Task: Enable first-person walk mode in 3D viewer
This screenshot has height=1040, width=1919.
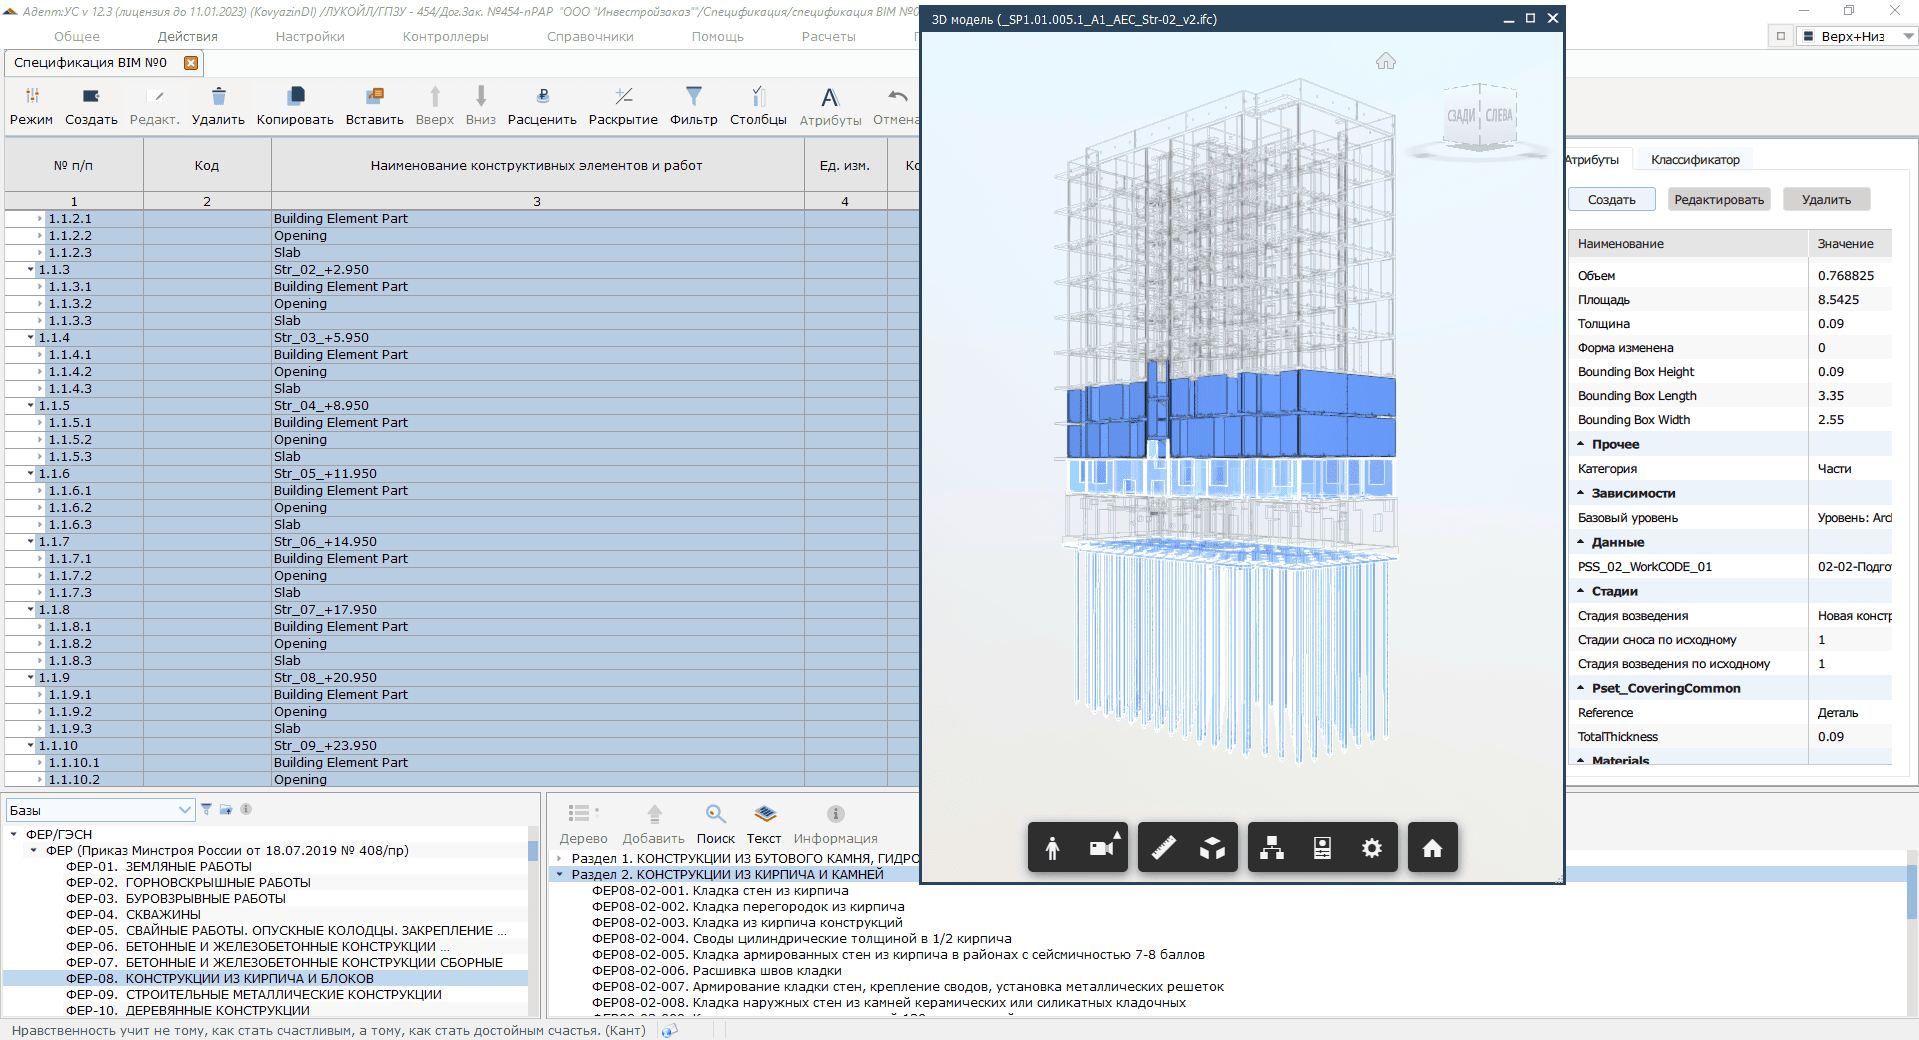Action: 1052,848
